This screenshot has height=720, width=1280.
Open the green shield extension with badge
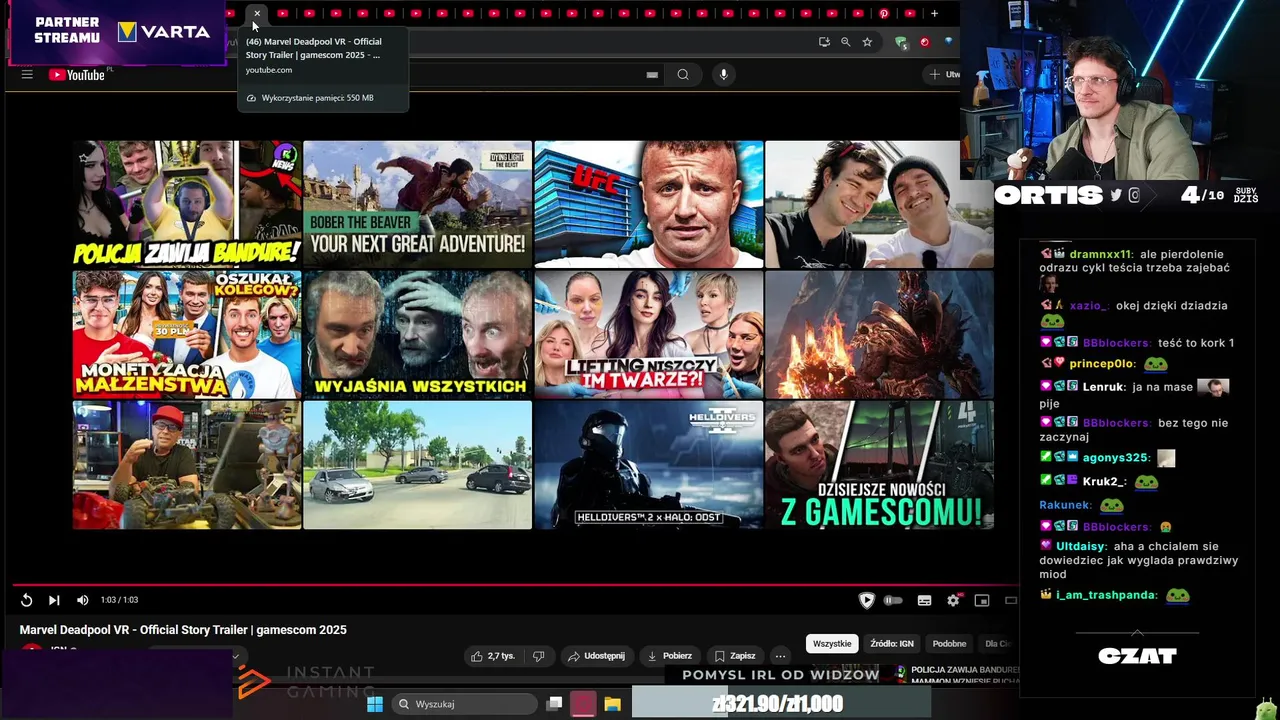[901, 42]
